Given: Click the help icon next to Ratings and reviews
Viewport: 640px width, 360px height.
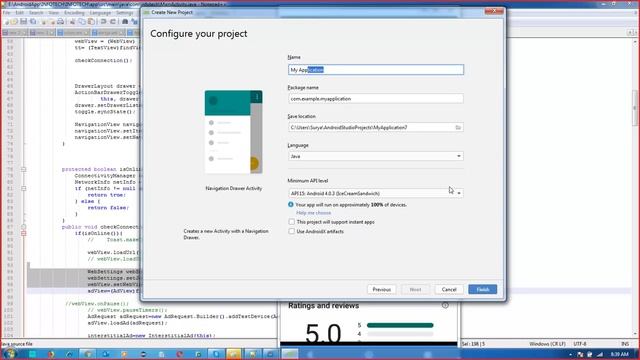Looking at the screenshot, I should pos(445,305).
